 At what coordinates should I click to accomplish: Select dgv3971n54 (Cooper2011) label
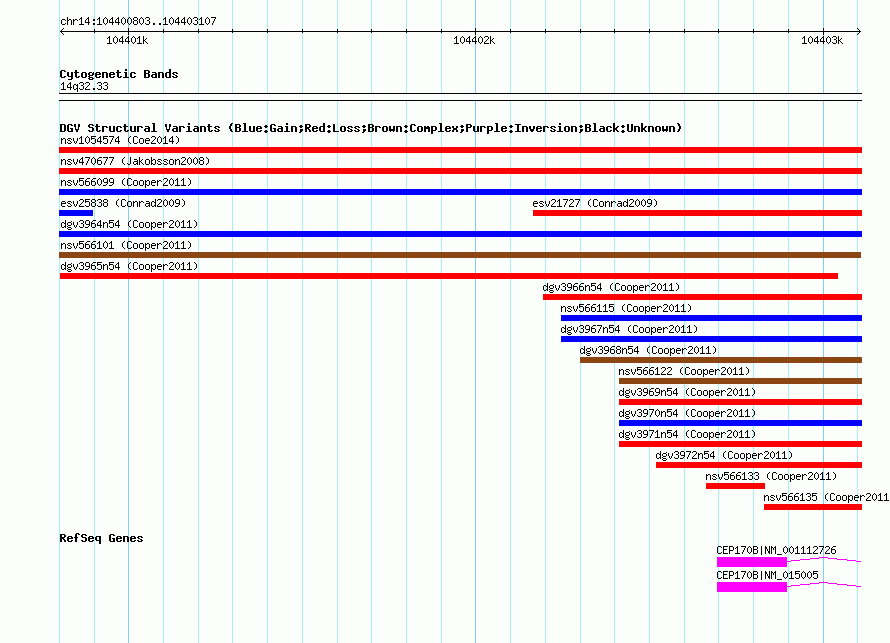point(687,434)
